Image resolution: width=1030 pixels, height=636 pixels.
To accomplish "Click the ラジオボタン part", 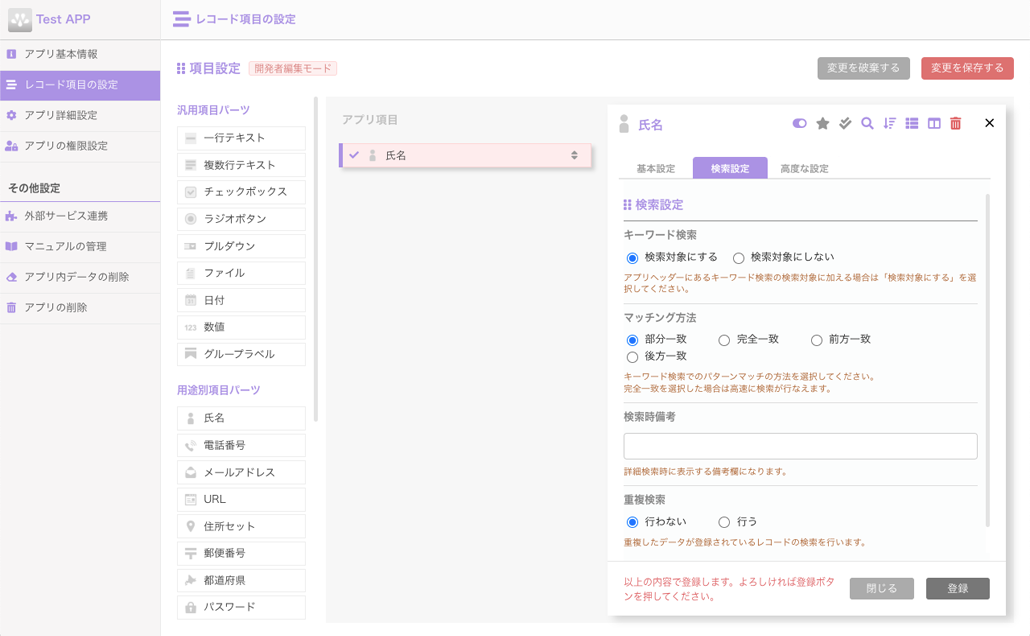I will click(241, 219).
